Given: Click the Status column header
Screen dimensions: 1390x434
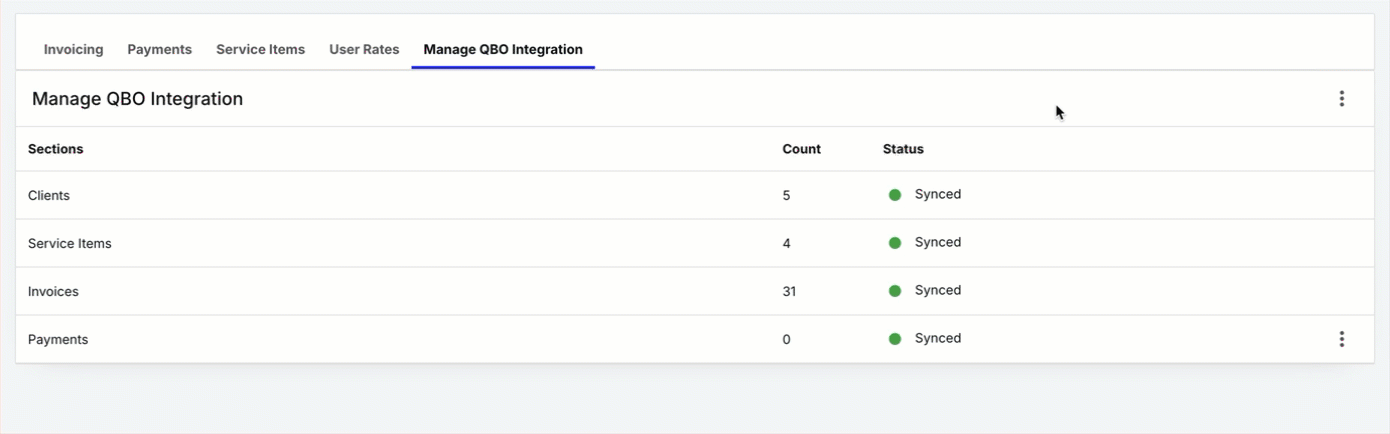Looking at the screenshot, I should pos(903,149).
